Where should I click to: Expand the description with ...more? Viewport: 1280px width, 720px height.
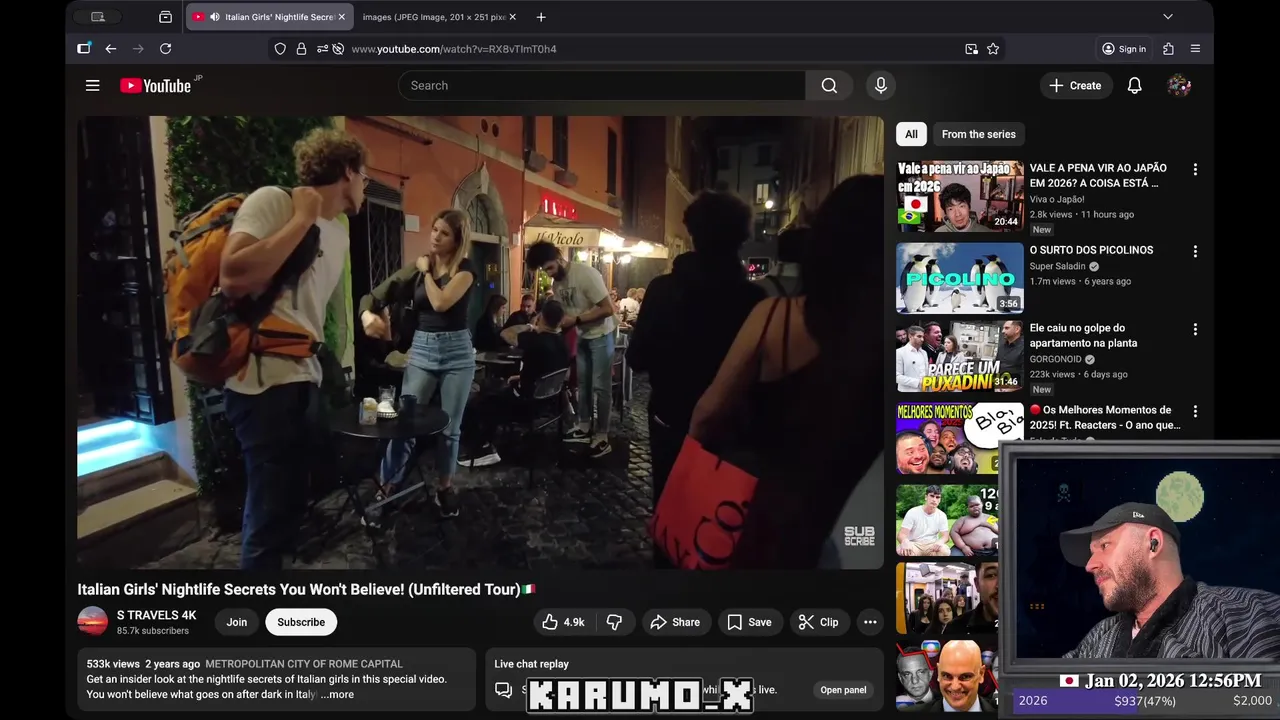337,694
